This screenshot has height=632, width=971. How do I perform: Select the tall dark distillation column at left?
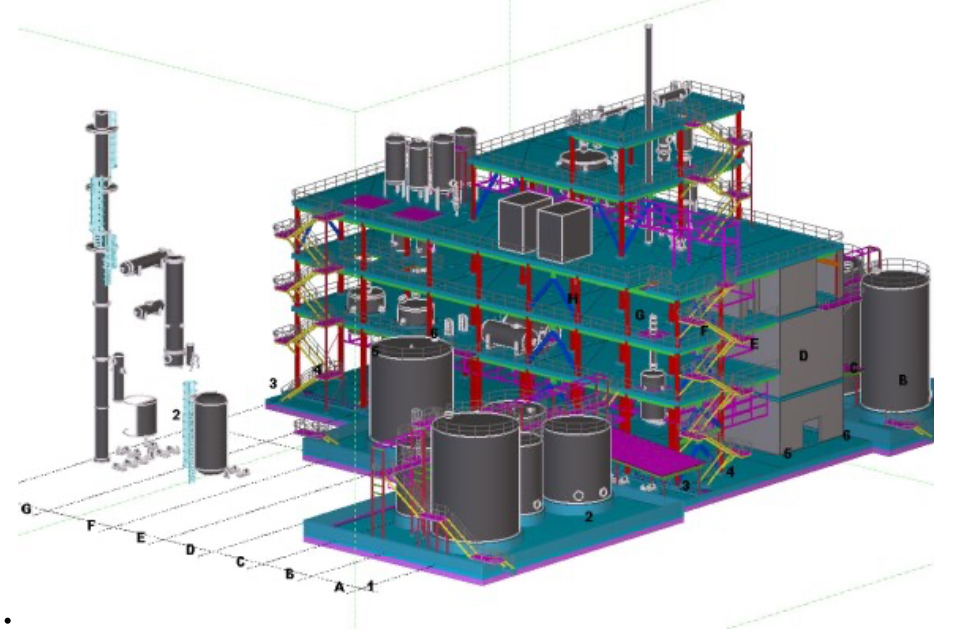tap(102, 286)
